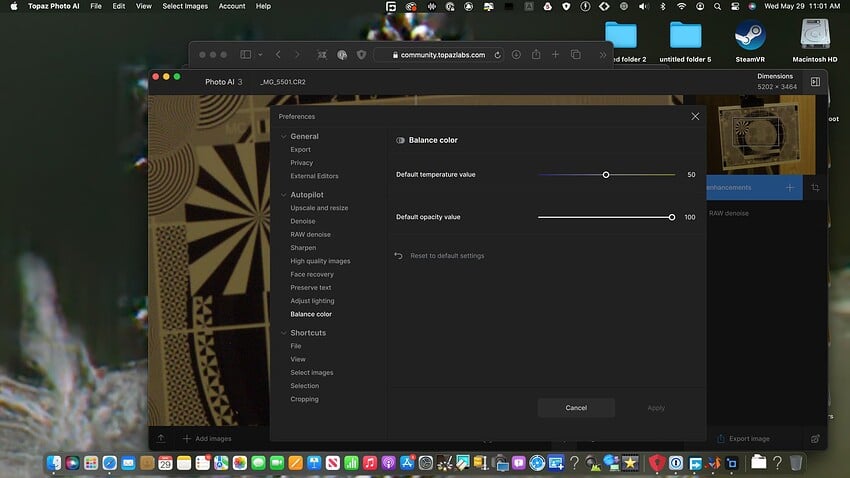The width and height of the screenshot is (850, 478).
Task: Open the File menu
Action: [x=96, y=7]
